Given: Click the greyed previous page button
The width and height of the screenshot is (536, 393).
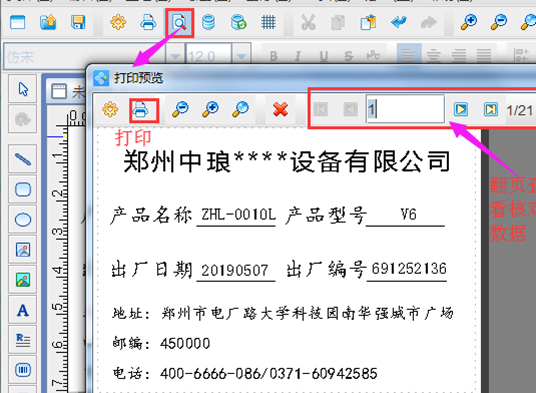Looking at the screenshot, I should point(351,110).
